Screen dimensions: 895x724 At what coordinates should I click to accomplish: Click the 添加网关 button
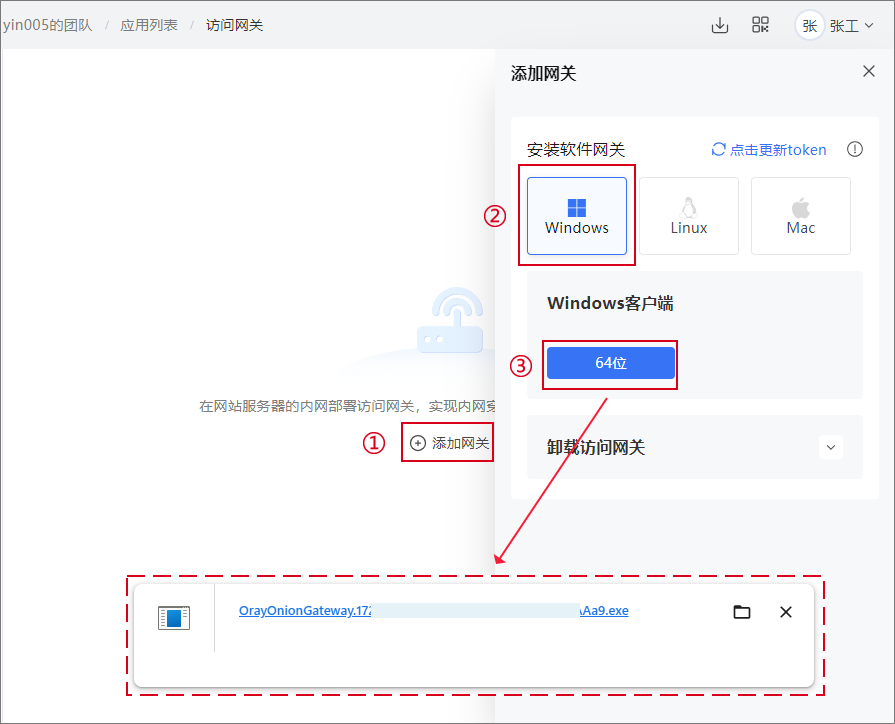click(x=449, y=443)
